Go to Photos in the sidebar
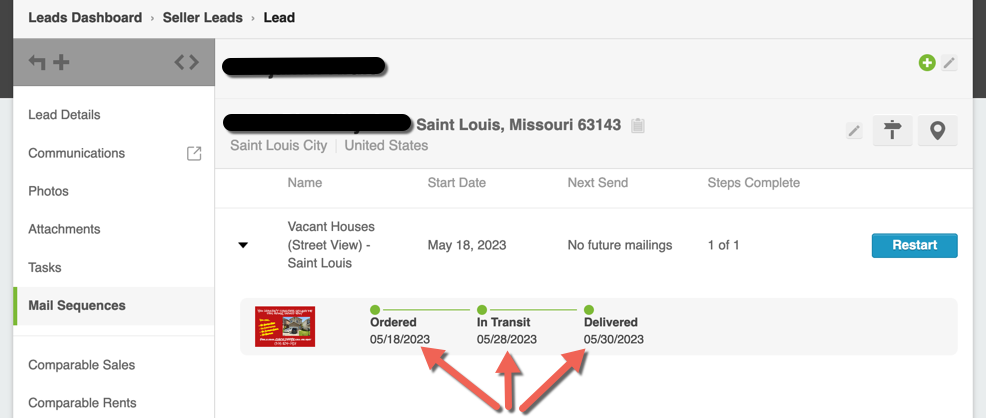 (48, 191)
